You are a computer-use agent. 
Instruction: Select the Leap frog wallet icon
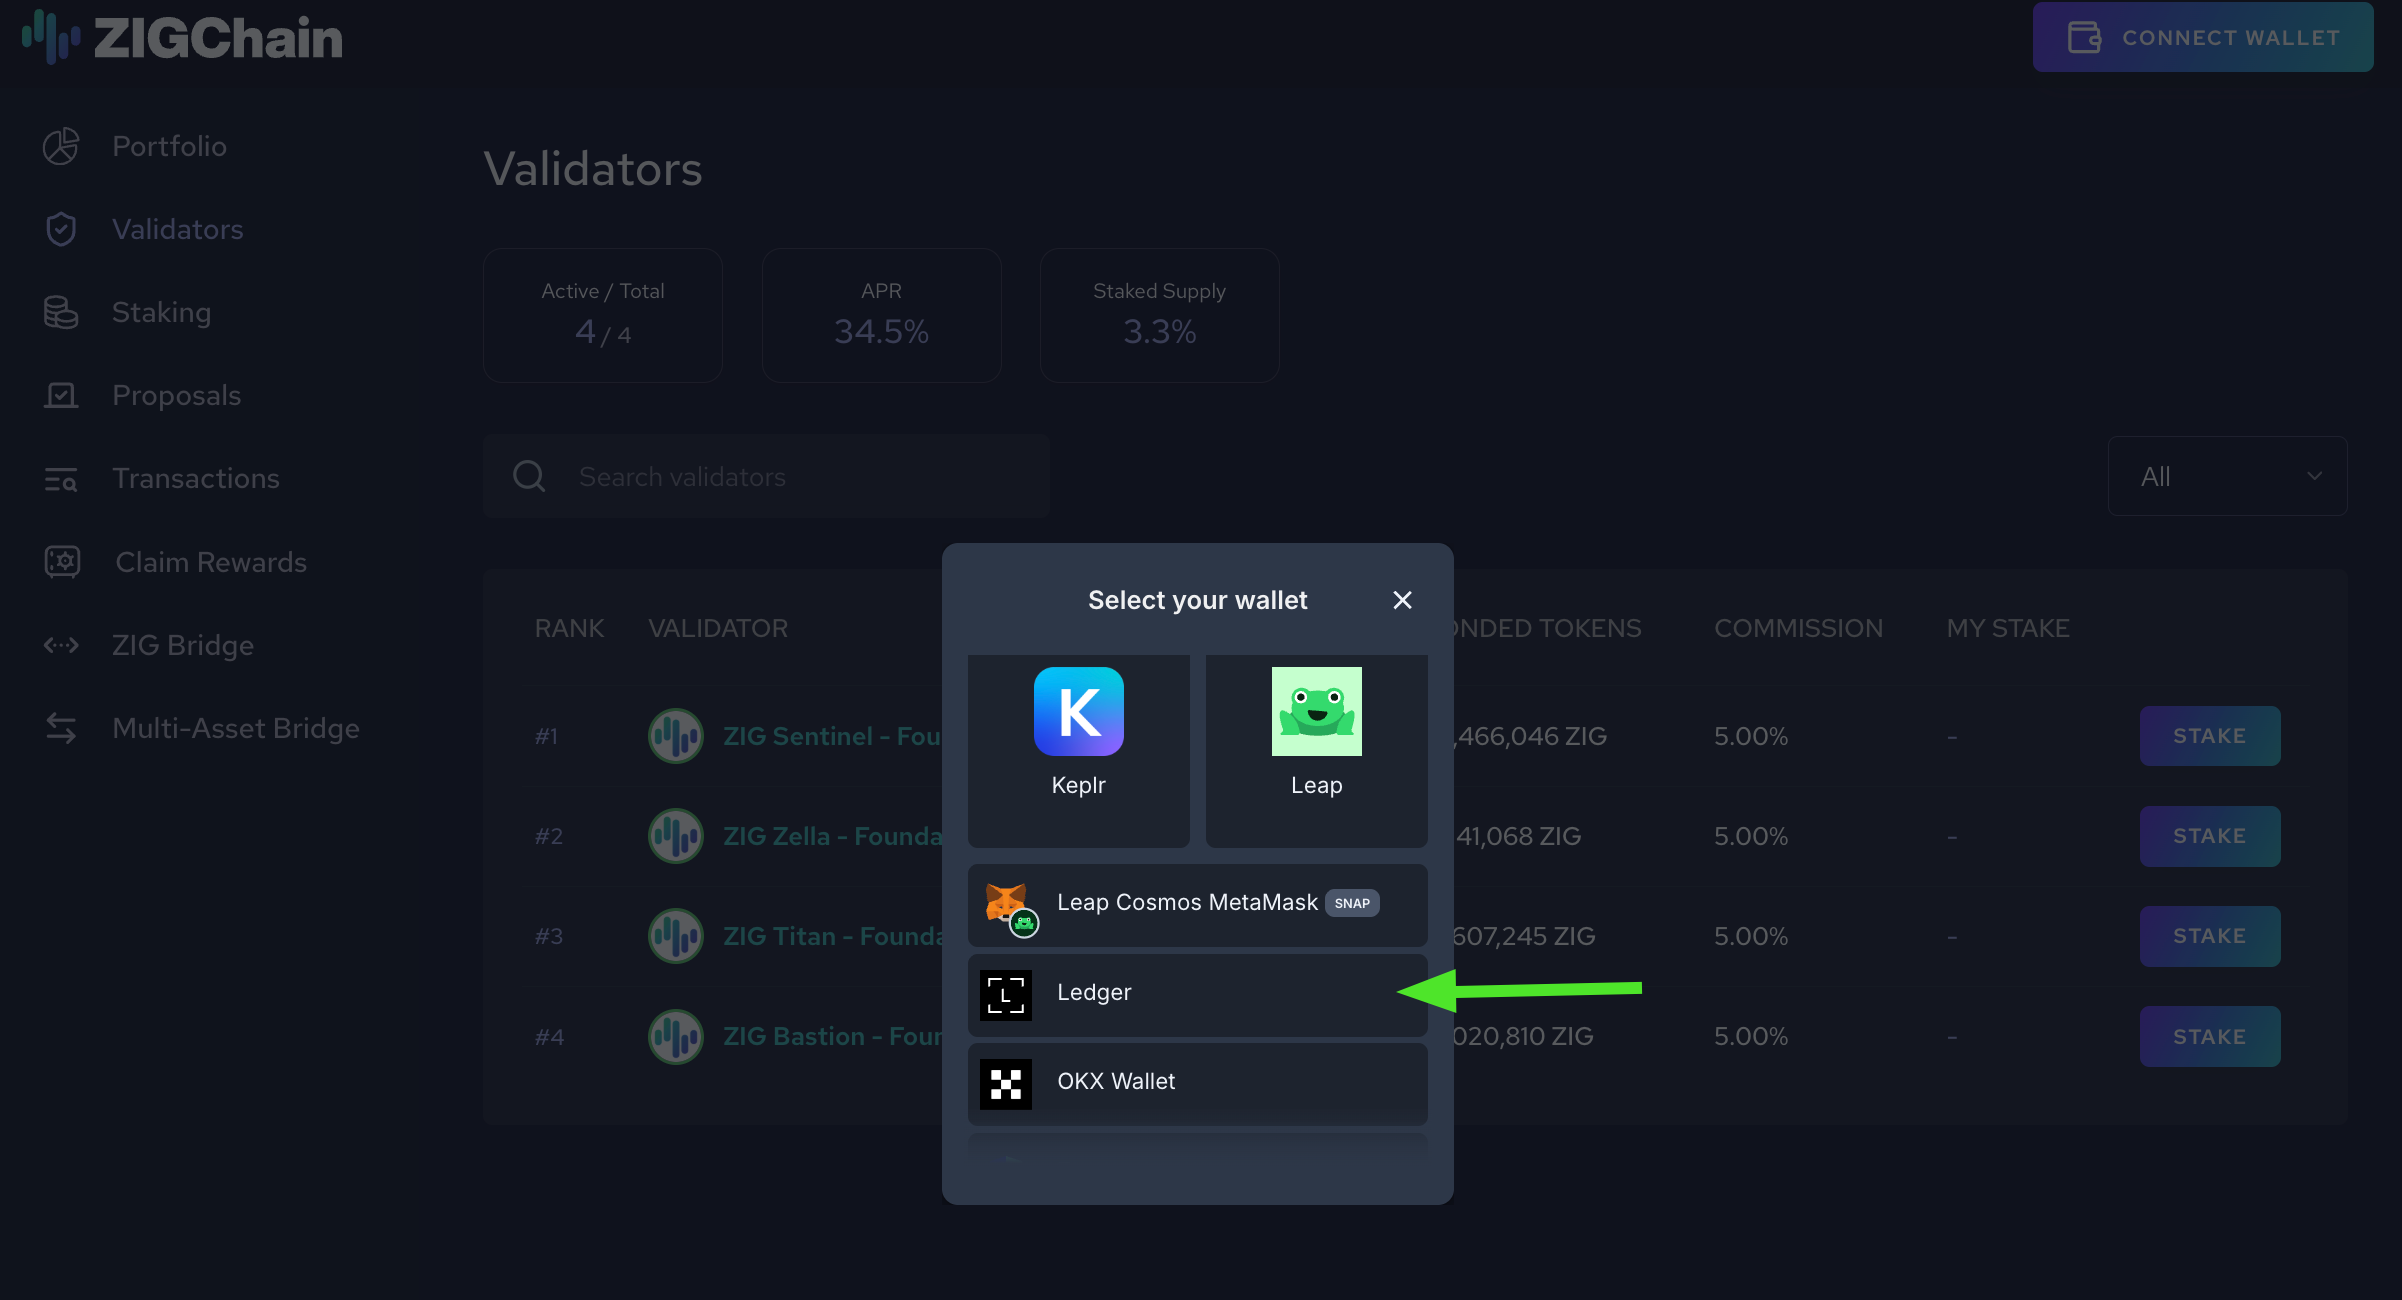coord(1316,711)
